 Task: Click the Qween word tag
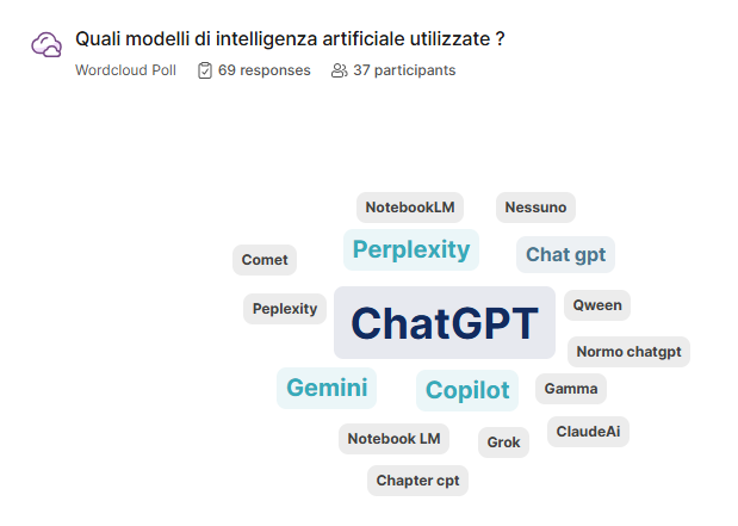[597, 305]
